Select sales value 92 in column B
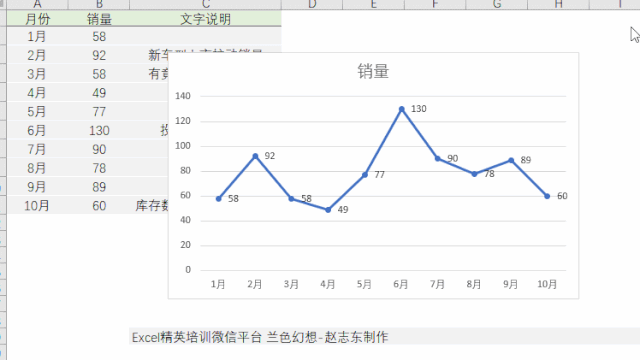Image resolution: width=640 pixels, height=360 pixels. pos(99,55)
